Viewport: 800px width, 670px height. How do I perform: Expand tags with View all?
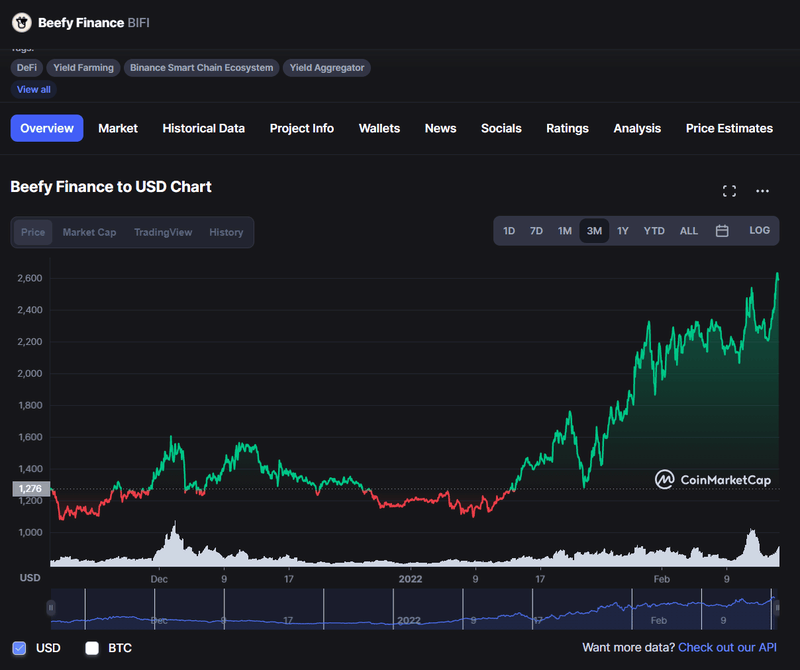[x=34, y=89]
